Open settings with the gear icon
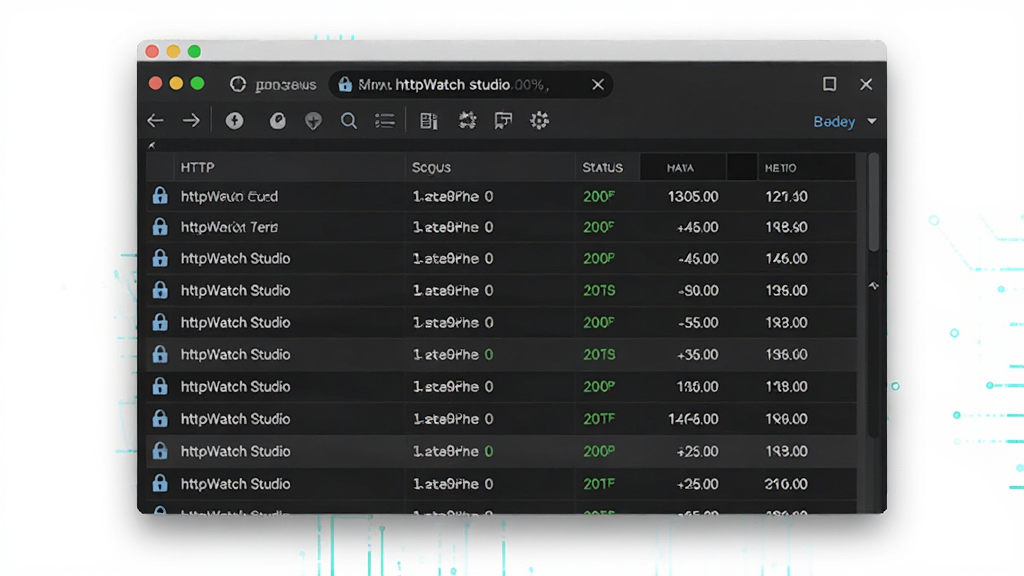This screenshot has width=1024, height=576. click(x=539, y=121)
